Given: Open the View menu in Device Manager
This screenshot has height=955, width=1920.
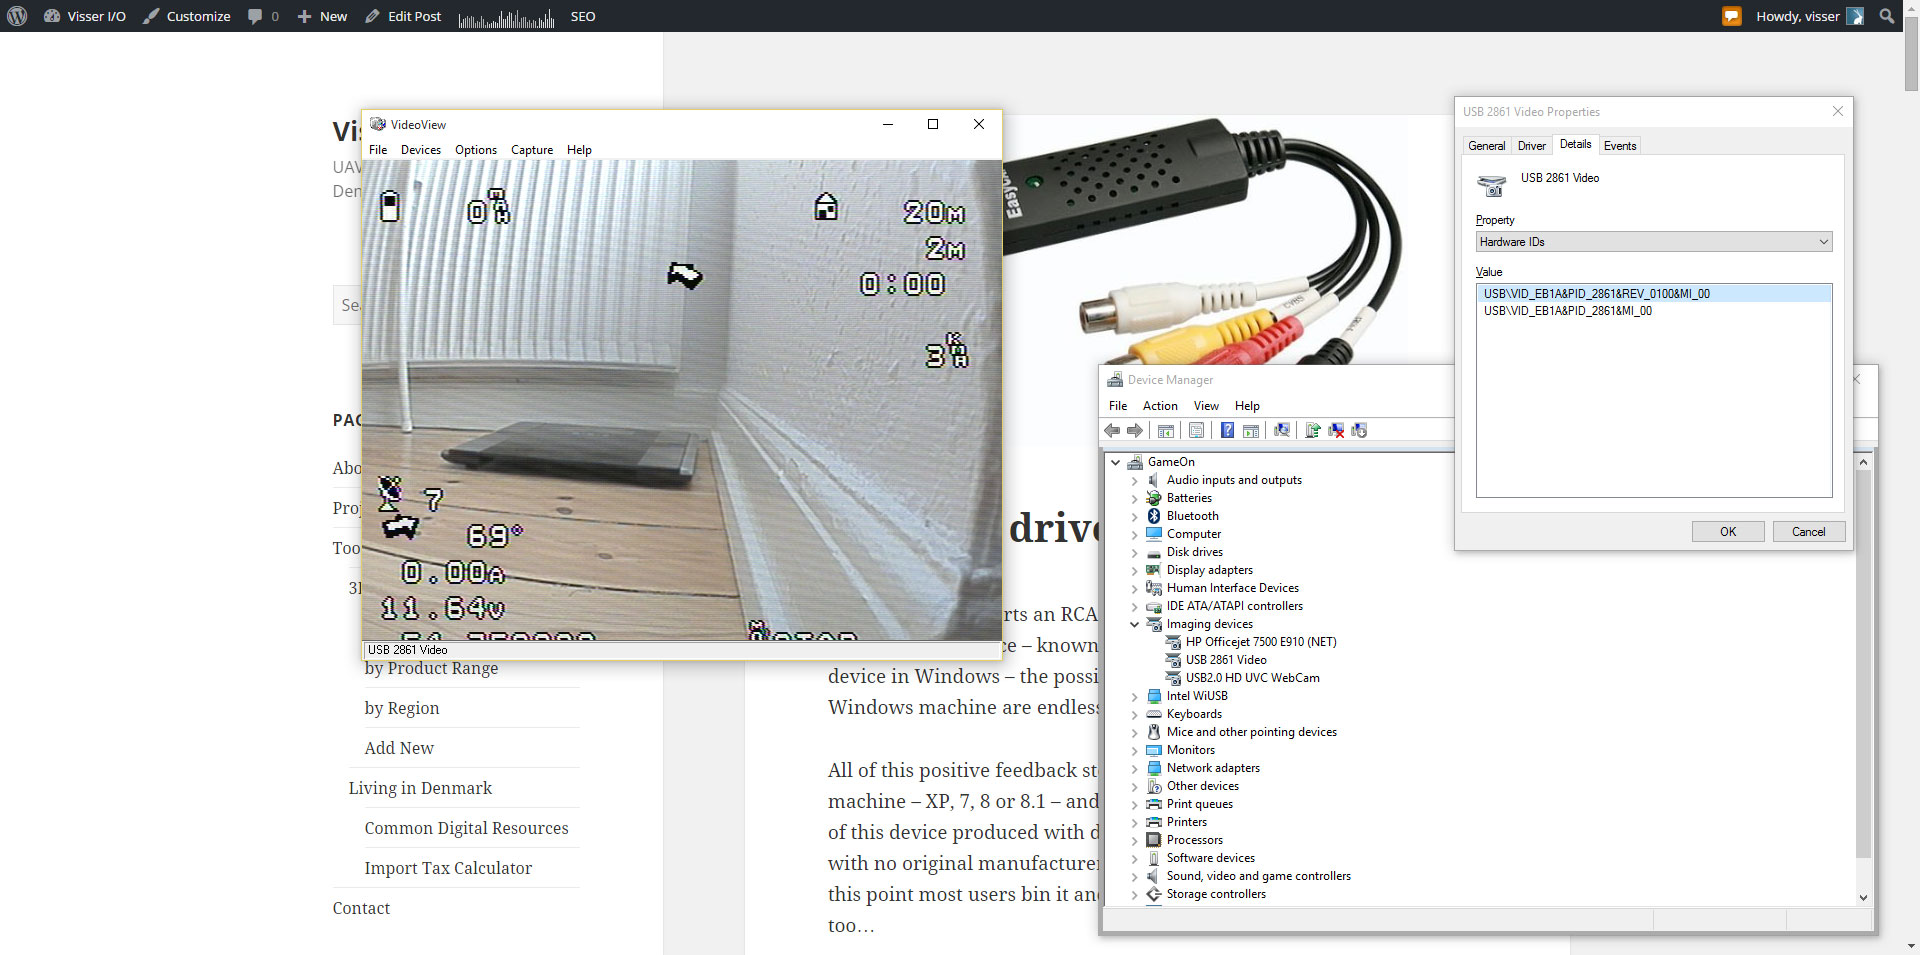Looking at the screenshot, I should point(1206,406).
